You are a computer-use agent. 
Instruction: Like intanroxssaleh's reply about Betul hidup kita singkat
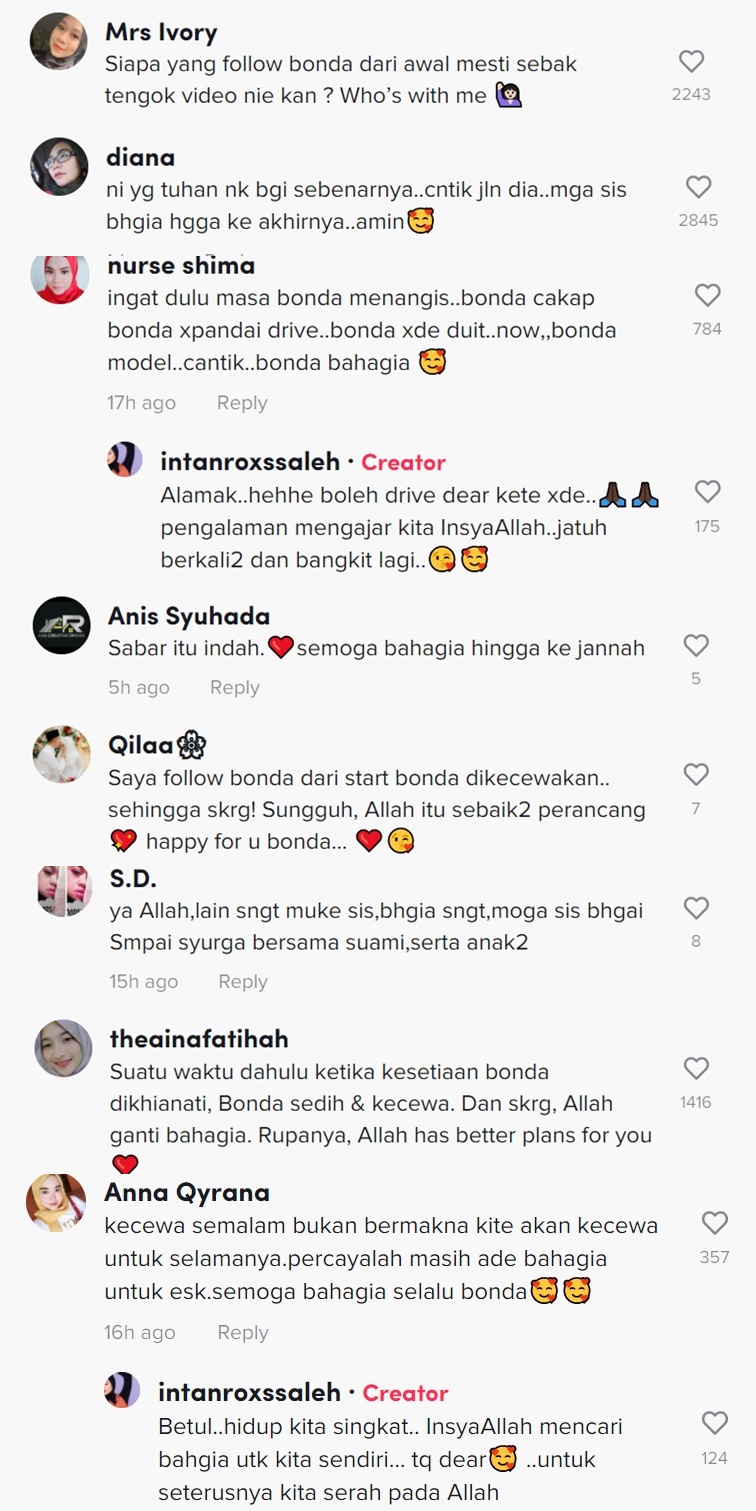click(714, 1423)
